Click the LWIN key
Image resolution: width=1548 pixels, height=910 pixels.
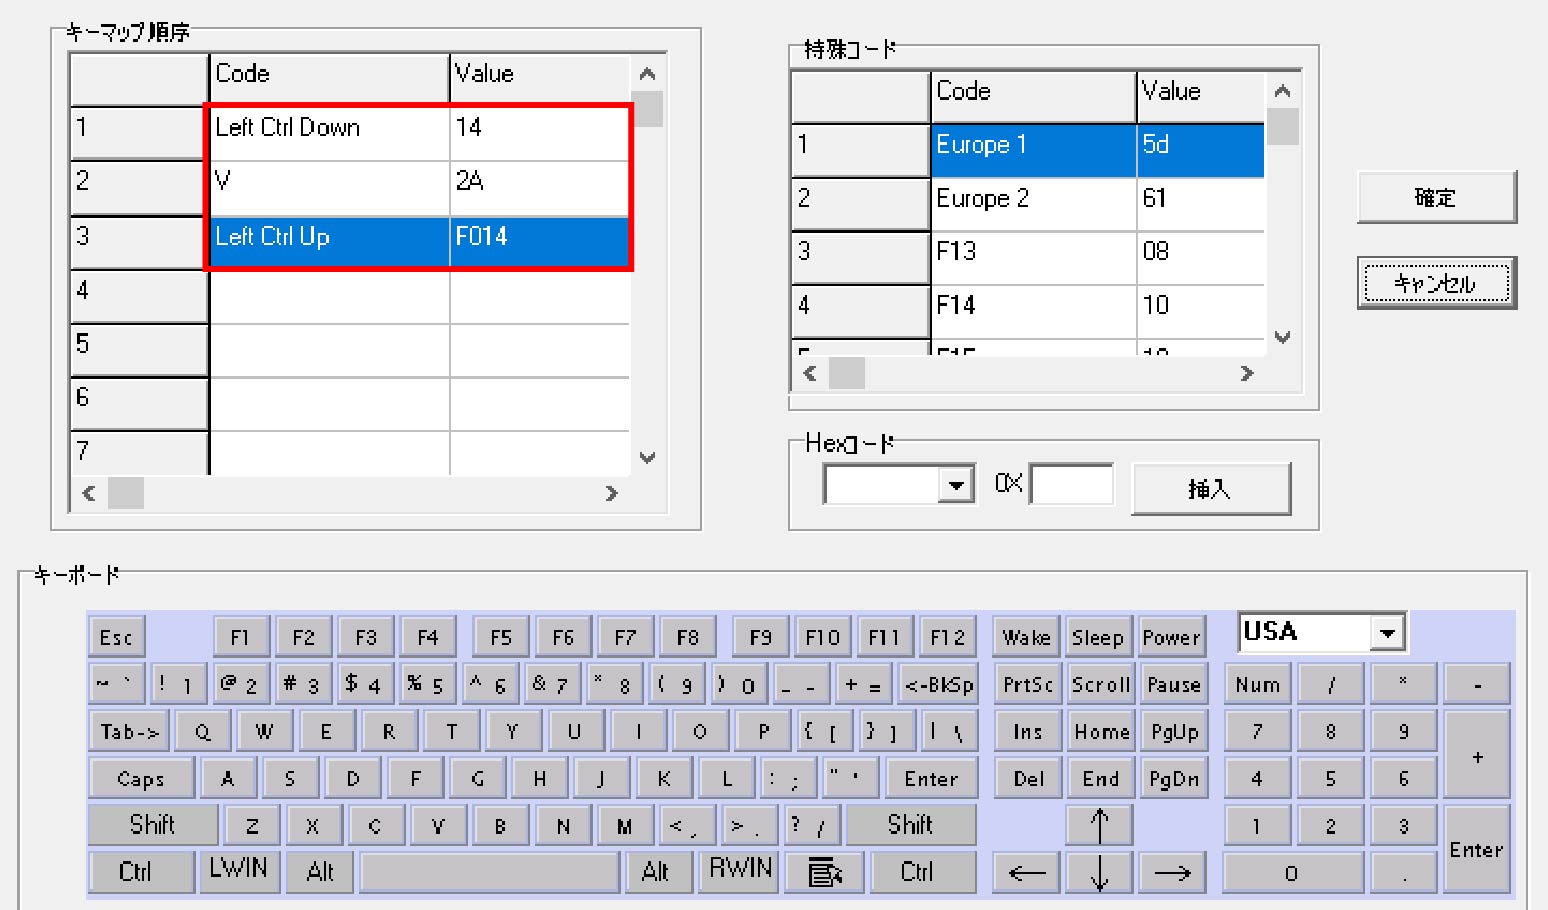[x=238, y=870]
